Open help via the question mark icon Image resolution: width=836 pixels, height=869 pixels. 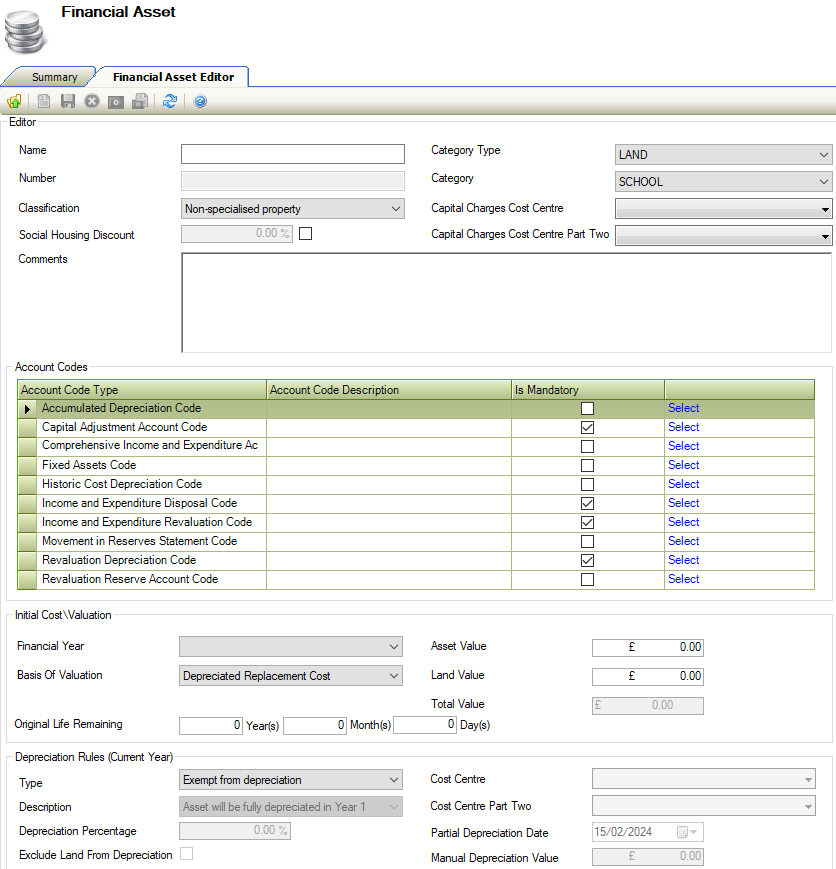pos(200,101)
